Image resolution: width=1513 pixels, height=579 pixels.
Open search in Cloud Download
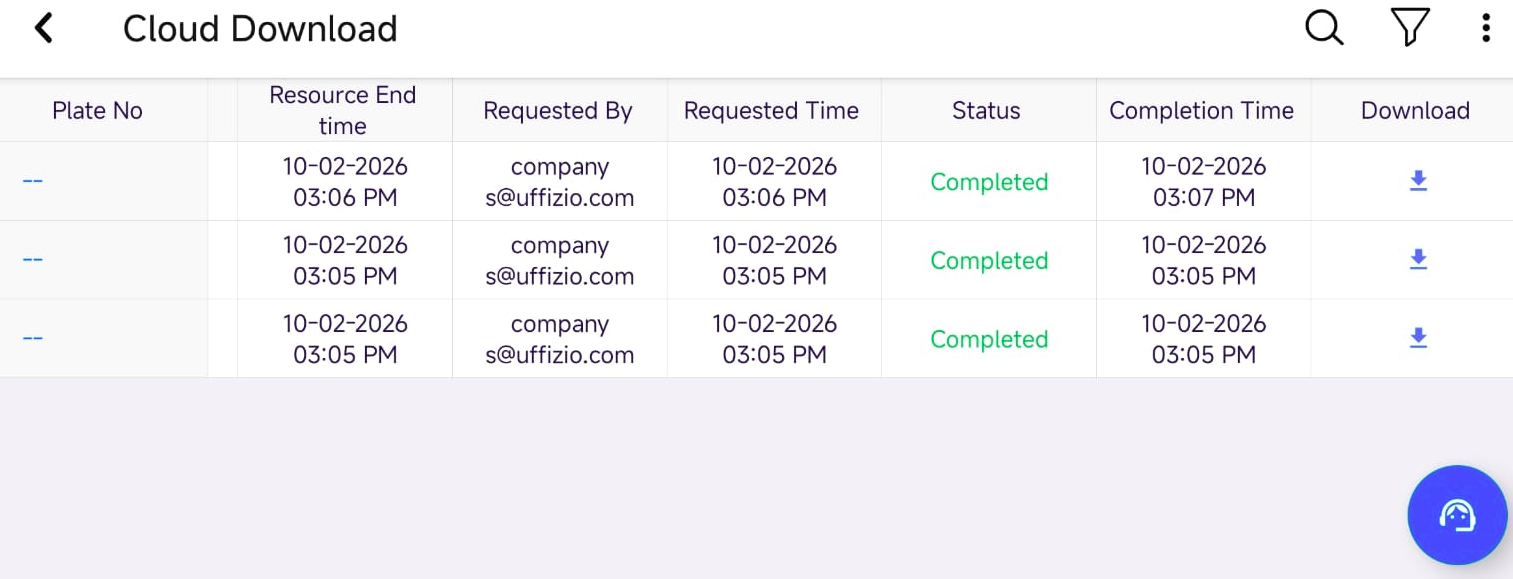pyautogui.click(x=1324, y=28)
